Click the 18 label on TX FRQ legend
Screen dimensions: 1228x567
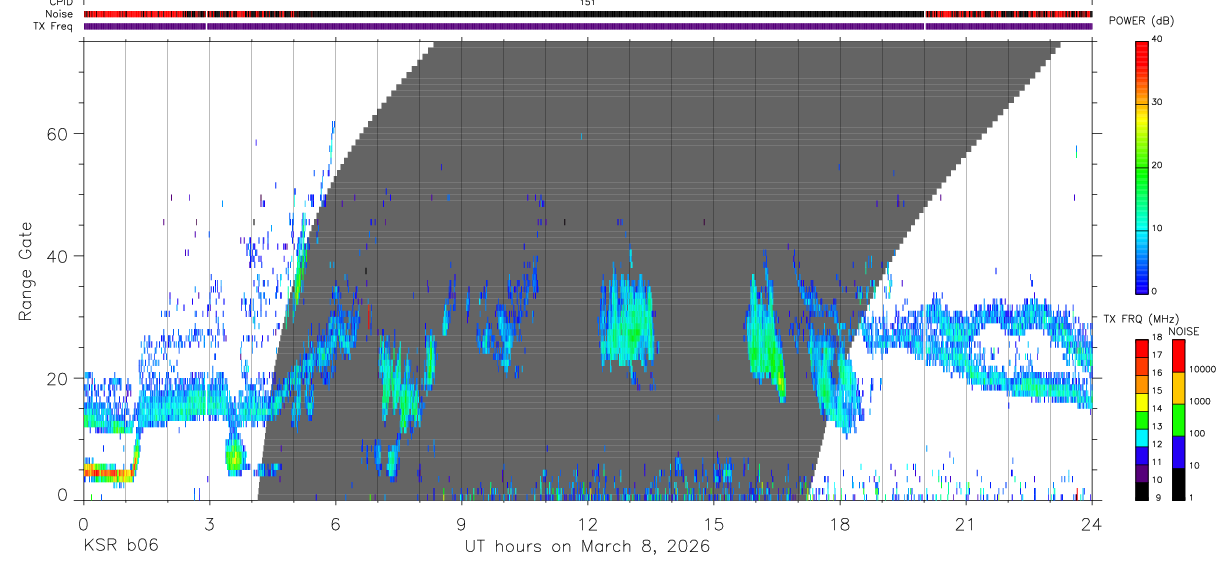[x=1157, y=338]
